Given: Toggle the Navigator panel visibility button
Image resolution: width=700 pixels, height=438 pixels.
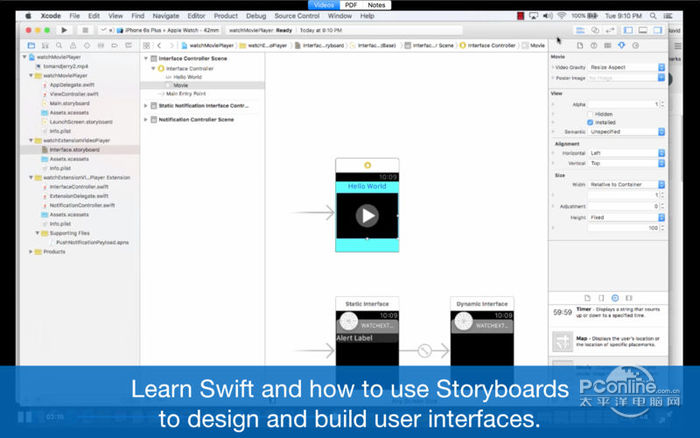Looking at the screenshot, I should [628, 30].
